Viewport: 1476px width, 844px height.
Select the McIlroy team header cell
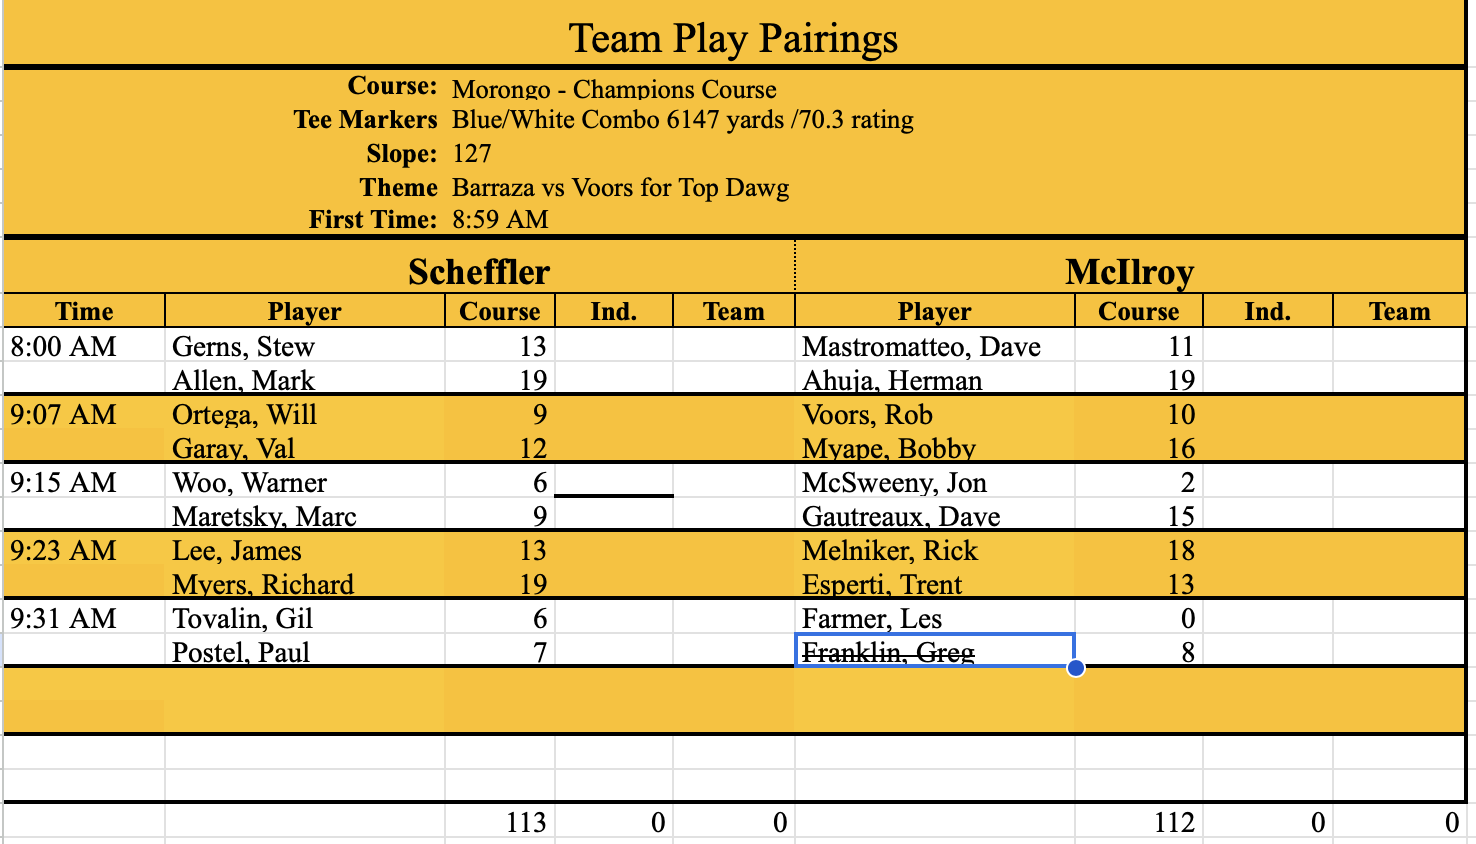[x=1129, y=272]
